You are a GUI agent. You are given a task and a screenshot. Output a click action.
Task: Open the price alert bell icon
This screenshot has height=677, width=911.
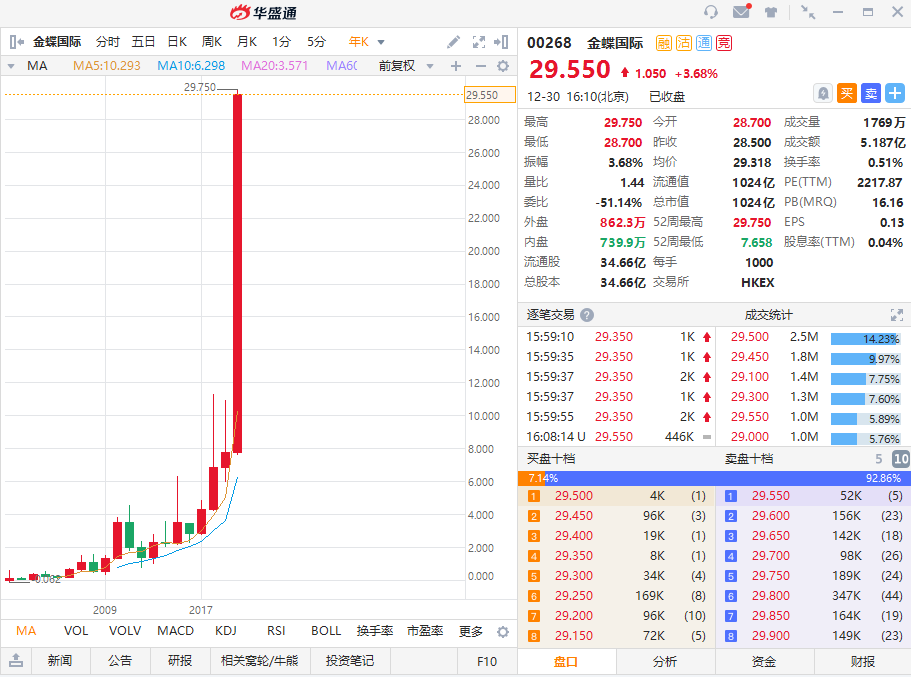coord(823,93)
